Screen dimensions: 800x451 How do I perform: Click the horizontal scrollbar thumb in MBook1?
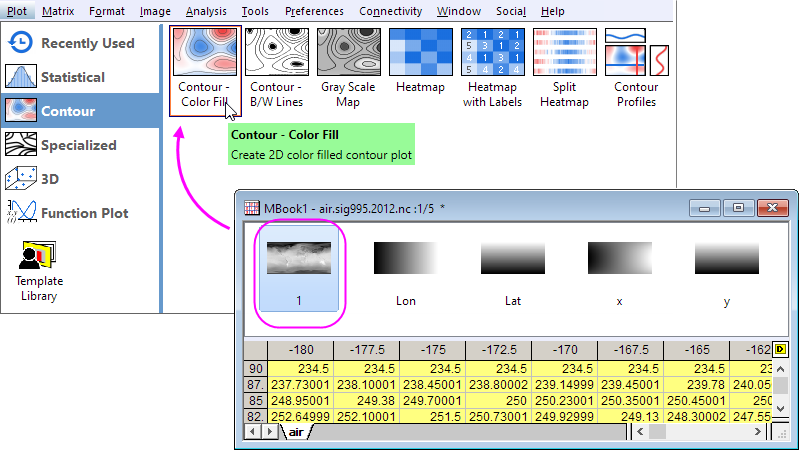[657, 432]
